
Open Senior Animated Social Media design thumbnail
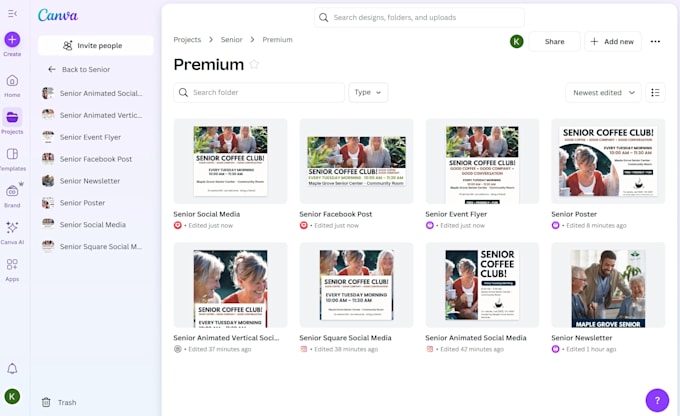pyautogui.click(x=482, y=285)
